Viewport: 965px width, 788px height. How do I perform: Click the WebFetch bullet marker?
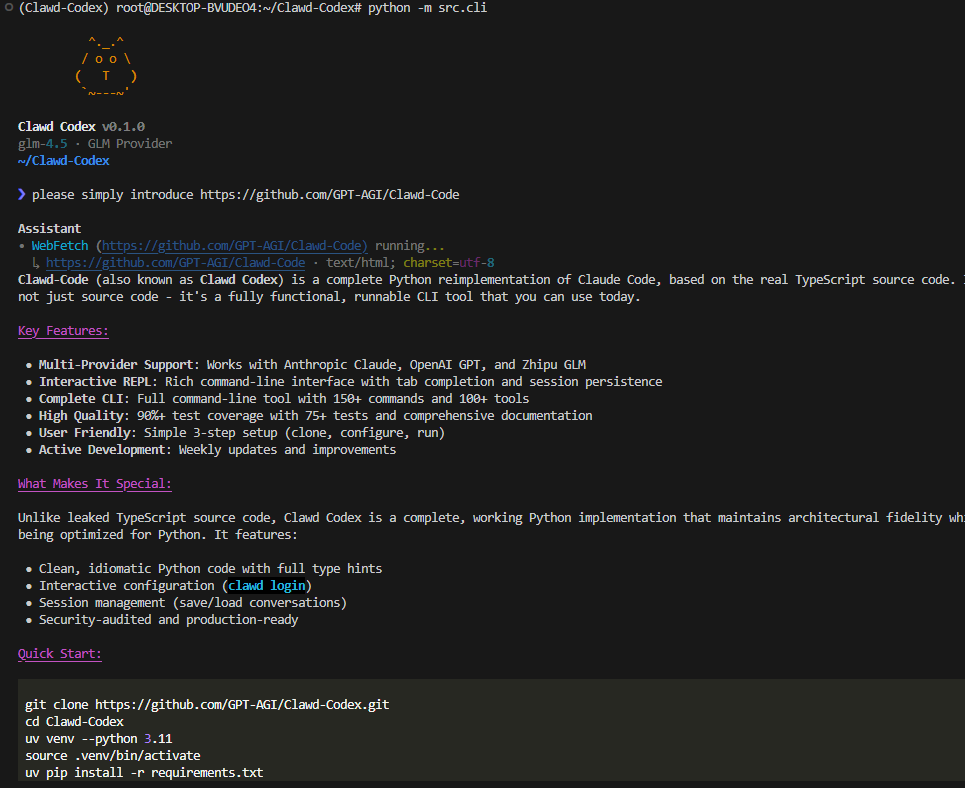pyautogui.click(x=23, y=244)
